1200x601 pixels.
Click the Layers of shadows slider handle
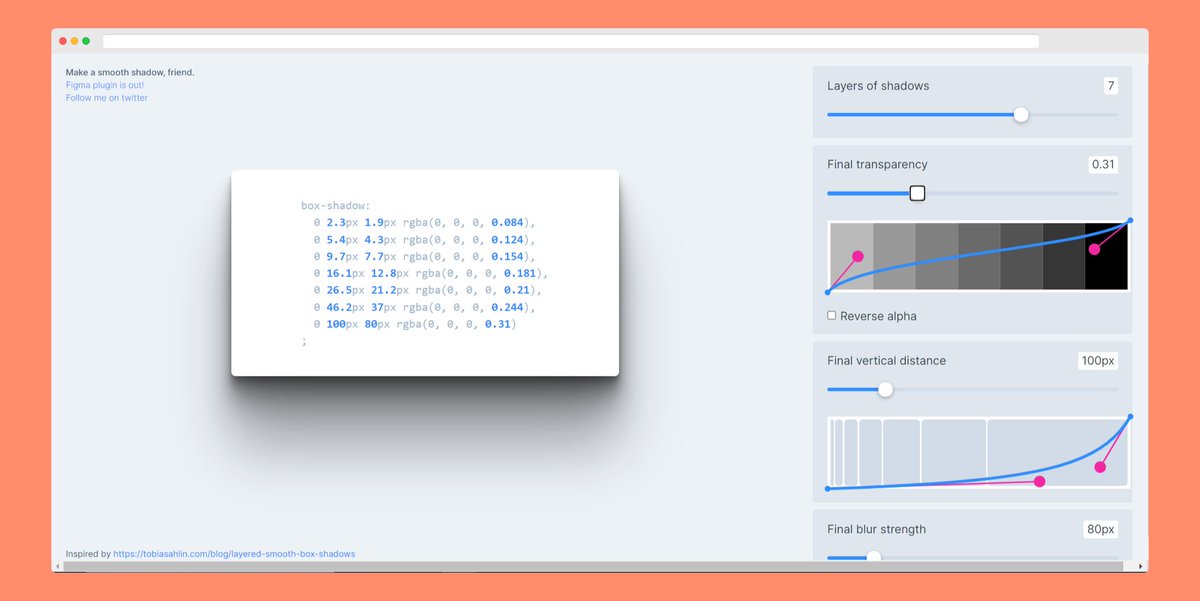[x=1020, y=115]
